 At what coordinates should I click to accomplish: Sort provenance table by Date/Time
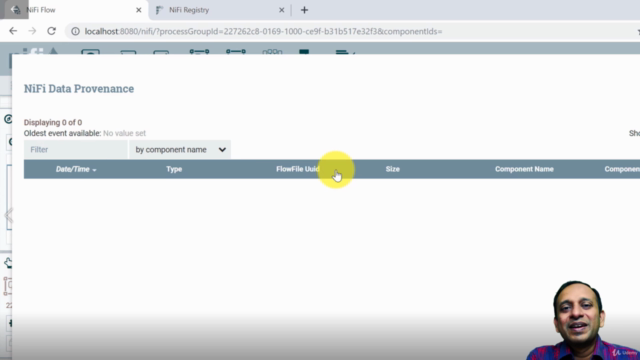(76, 169)
